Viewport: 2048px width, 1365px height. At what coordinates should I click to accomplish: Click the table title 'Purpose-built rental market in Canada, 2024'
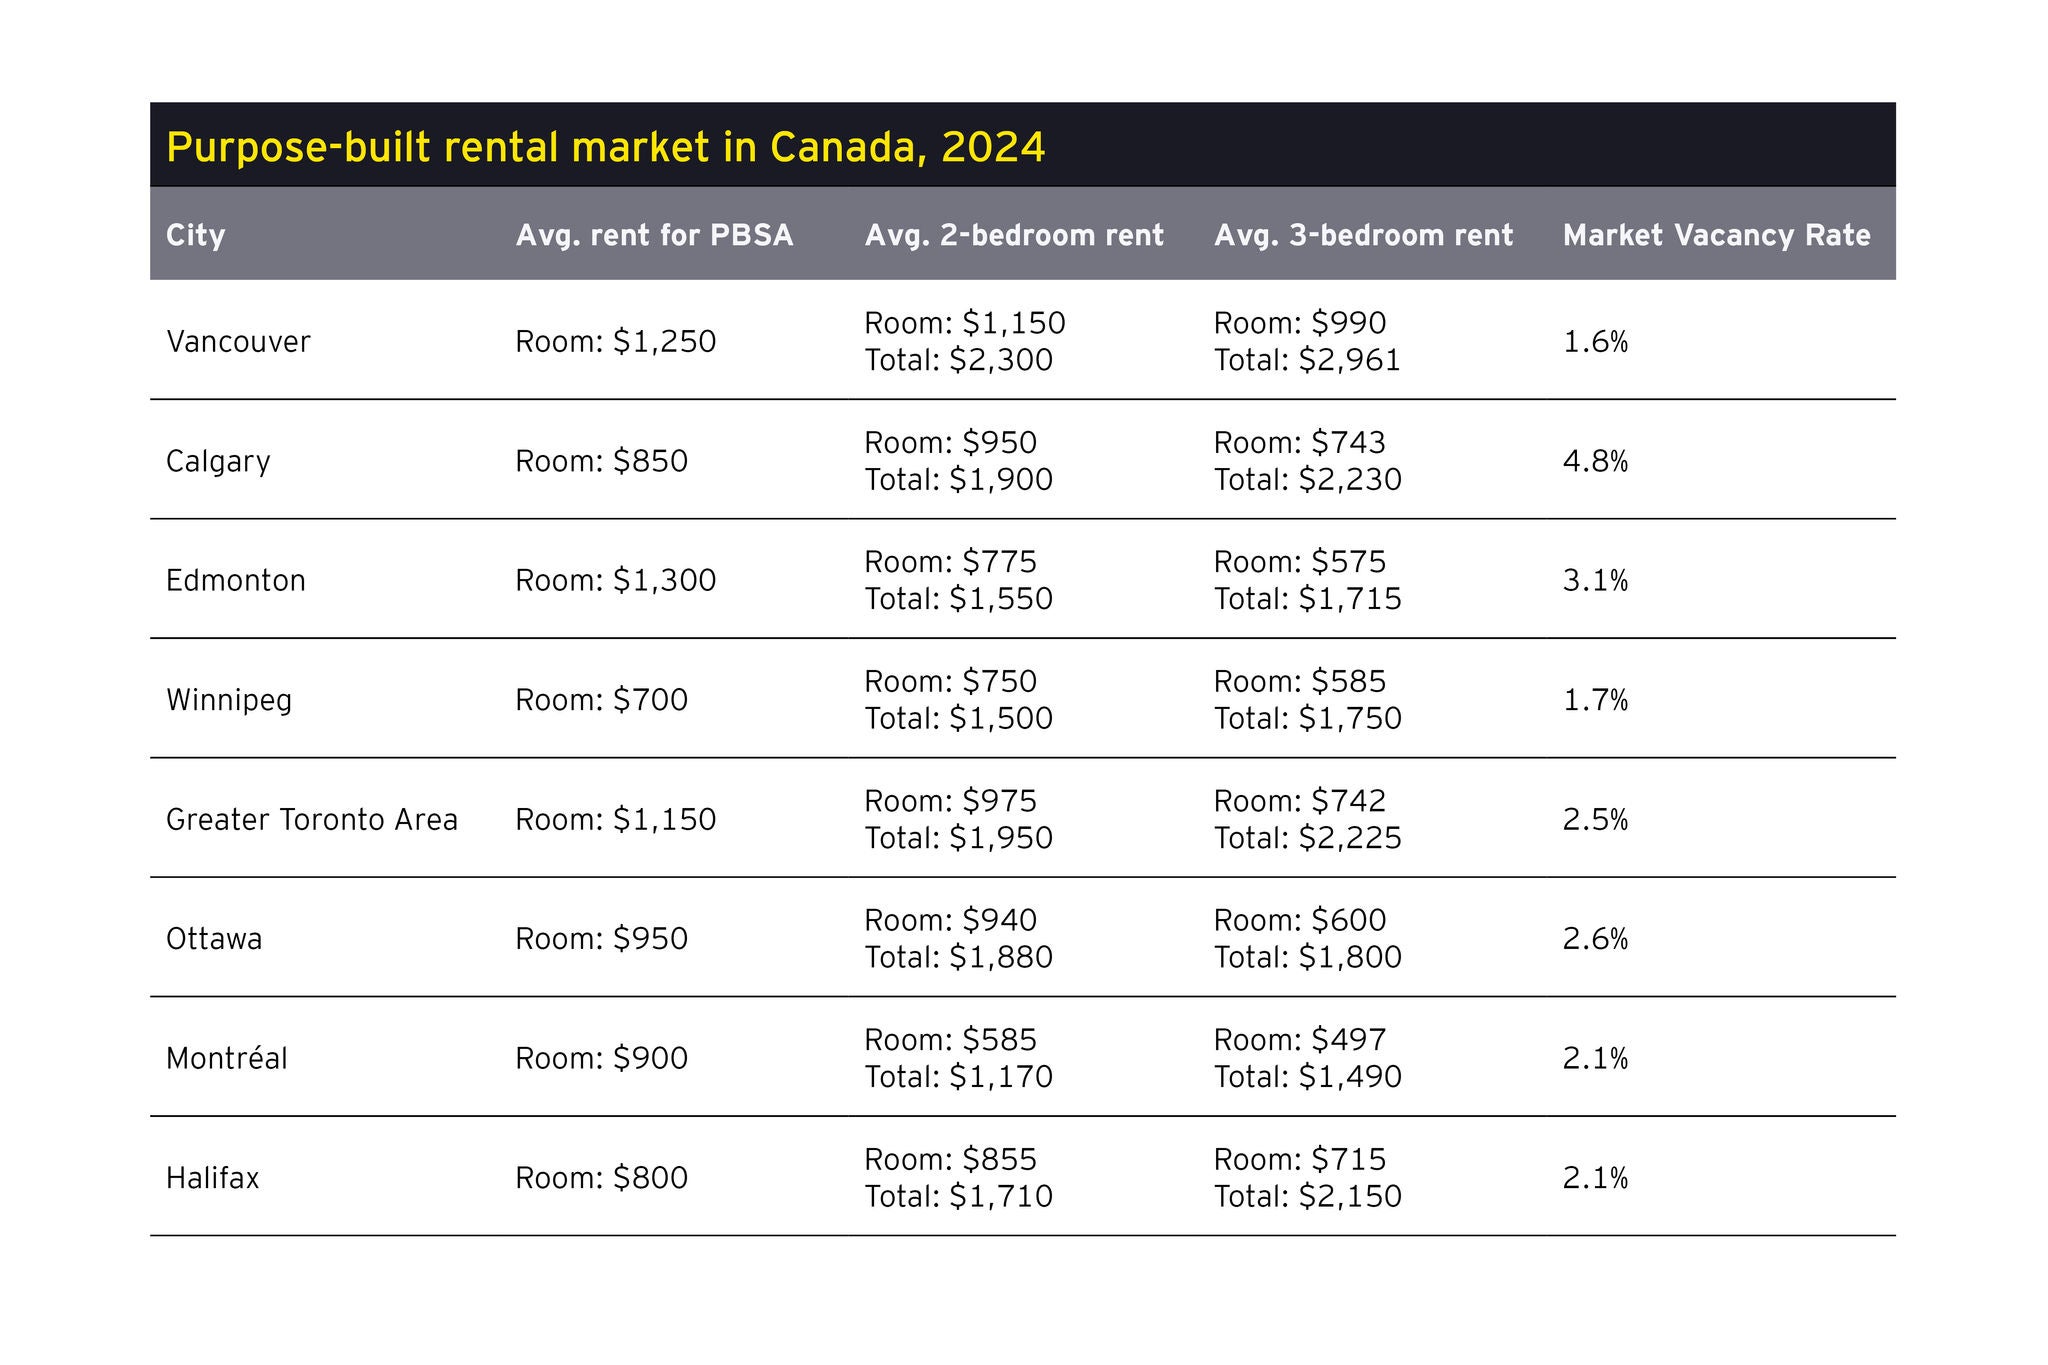click(605, 147)
